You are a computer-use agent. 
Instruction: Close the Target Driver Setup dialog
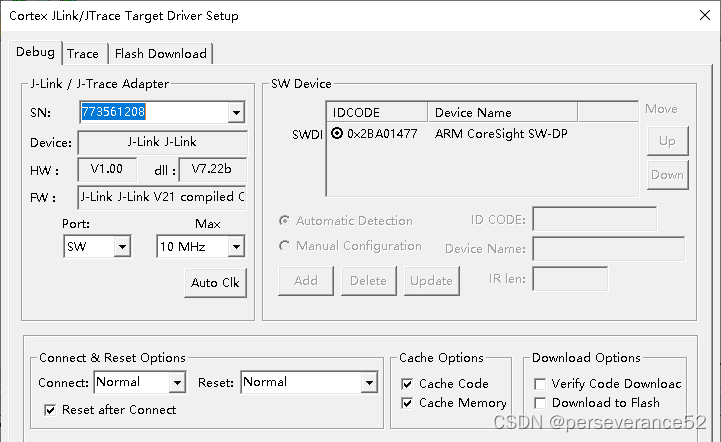coord(704,15)
